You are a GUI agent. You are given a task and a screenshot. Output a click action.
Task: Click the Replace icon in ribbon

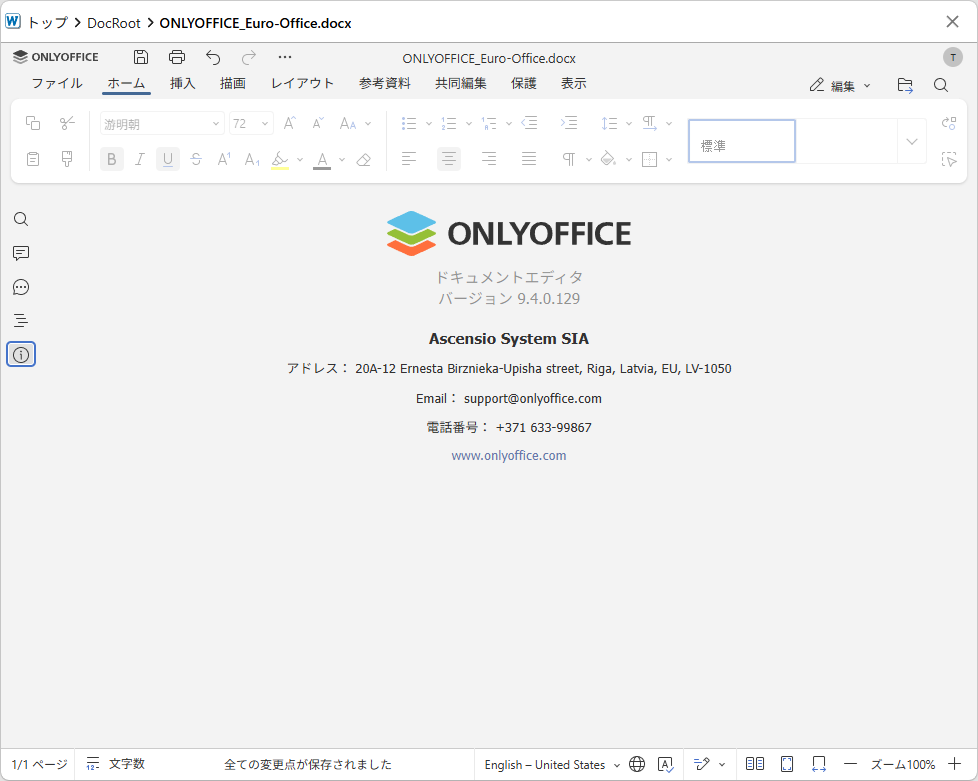coord(949,123)
